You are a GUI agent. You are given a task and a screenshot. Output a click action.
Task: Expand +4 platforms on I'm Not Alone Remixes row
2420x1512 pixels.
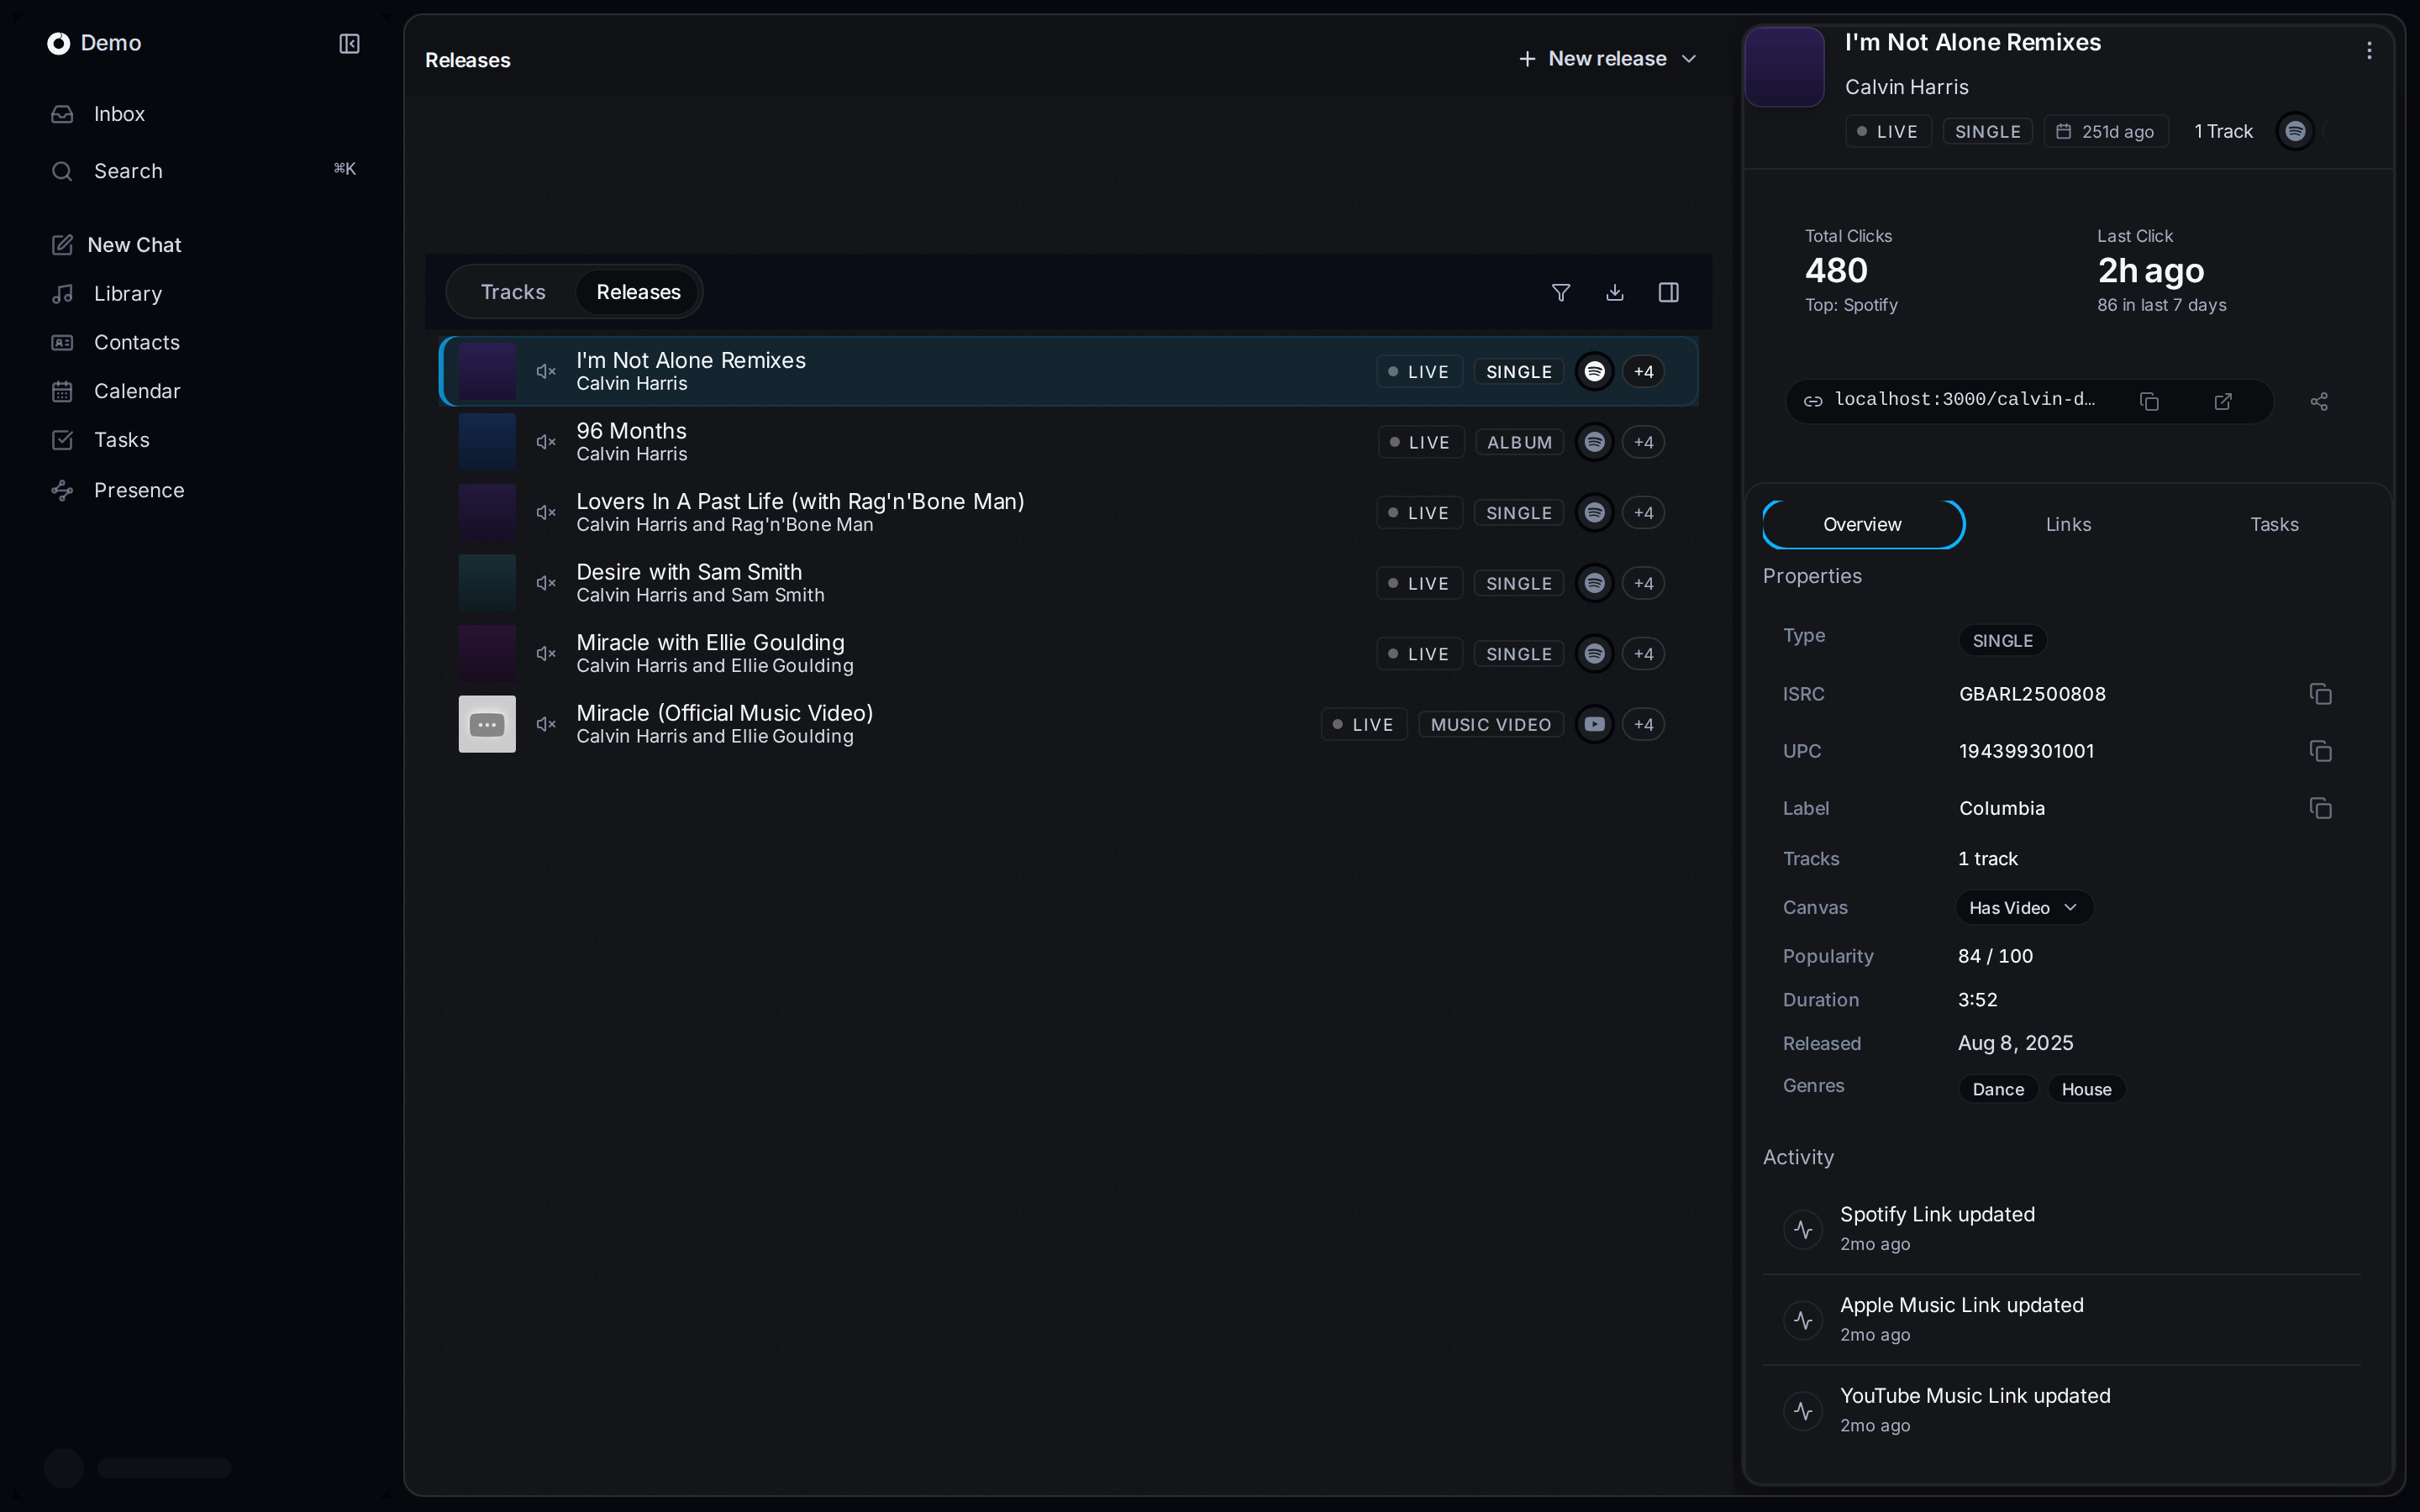pyautogui.click(x=1643, y=372)
